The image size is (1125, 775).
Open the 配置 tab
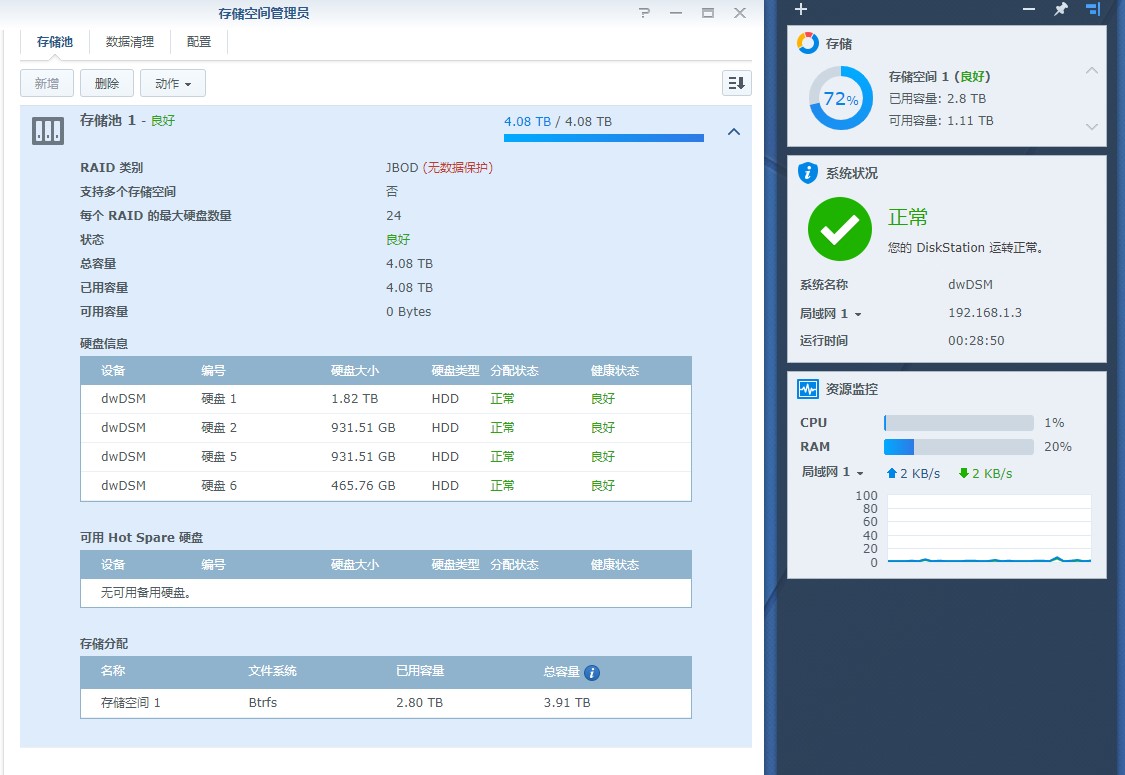coord(199,42)
